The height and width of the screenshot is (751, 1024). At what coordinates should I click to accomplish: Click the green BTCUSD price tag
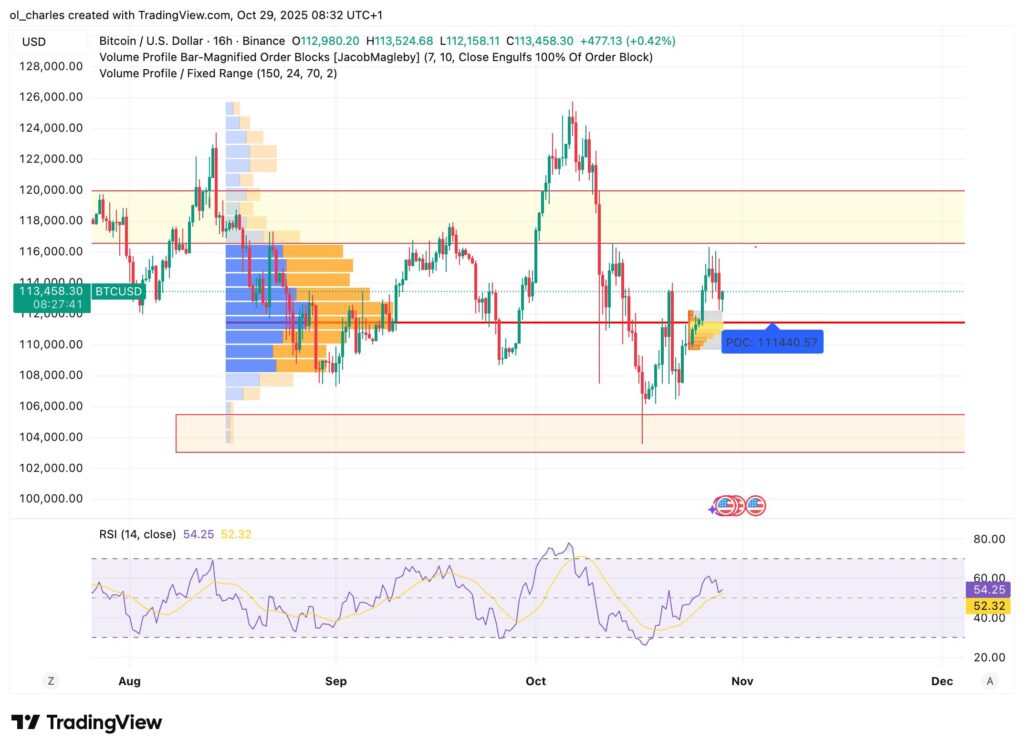pos(118,289)
